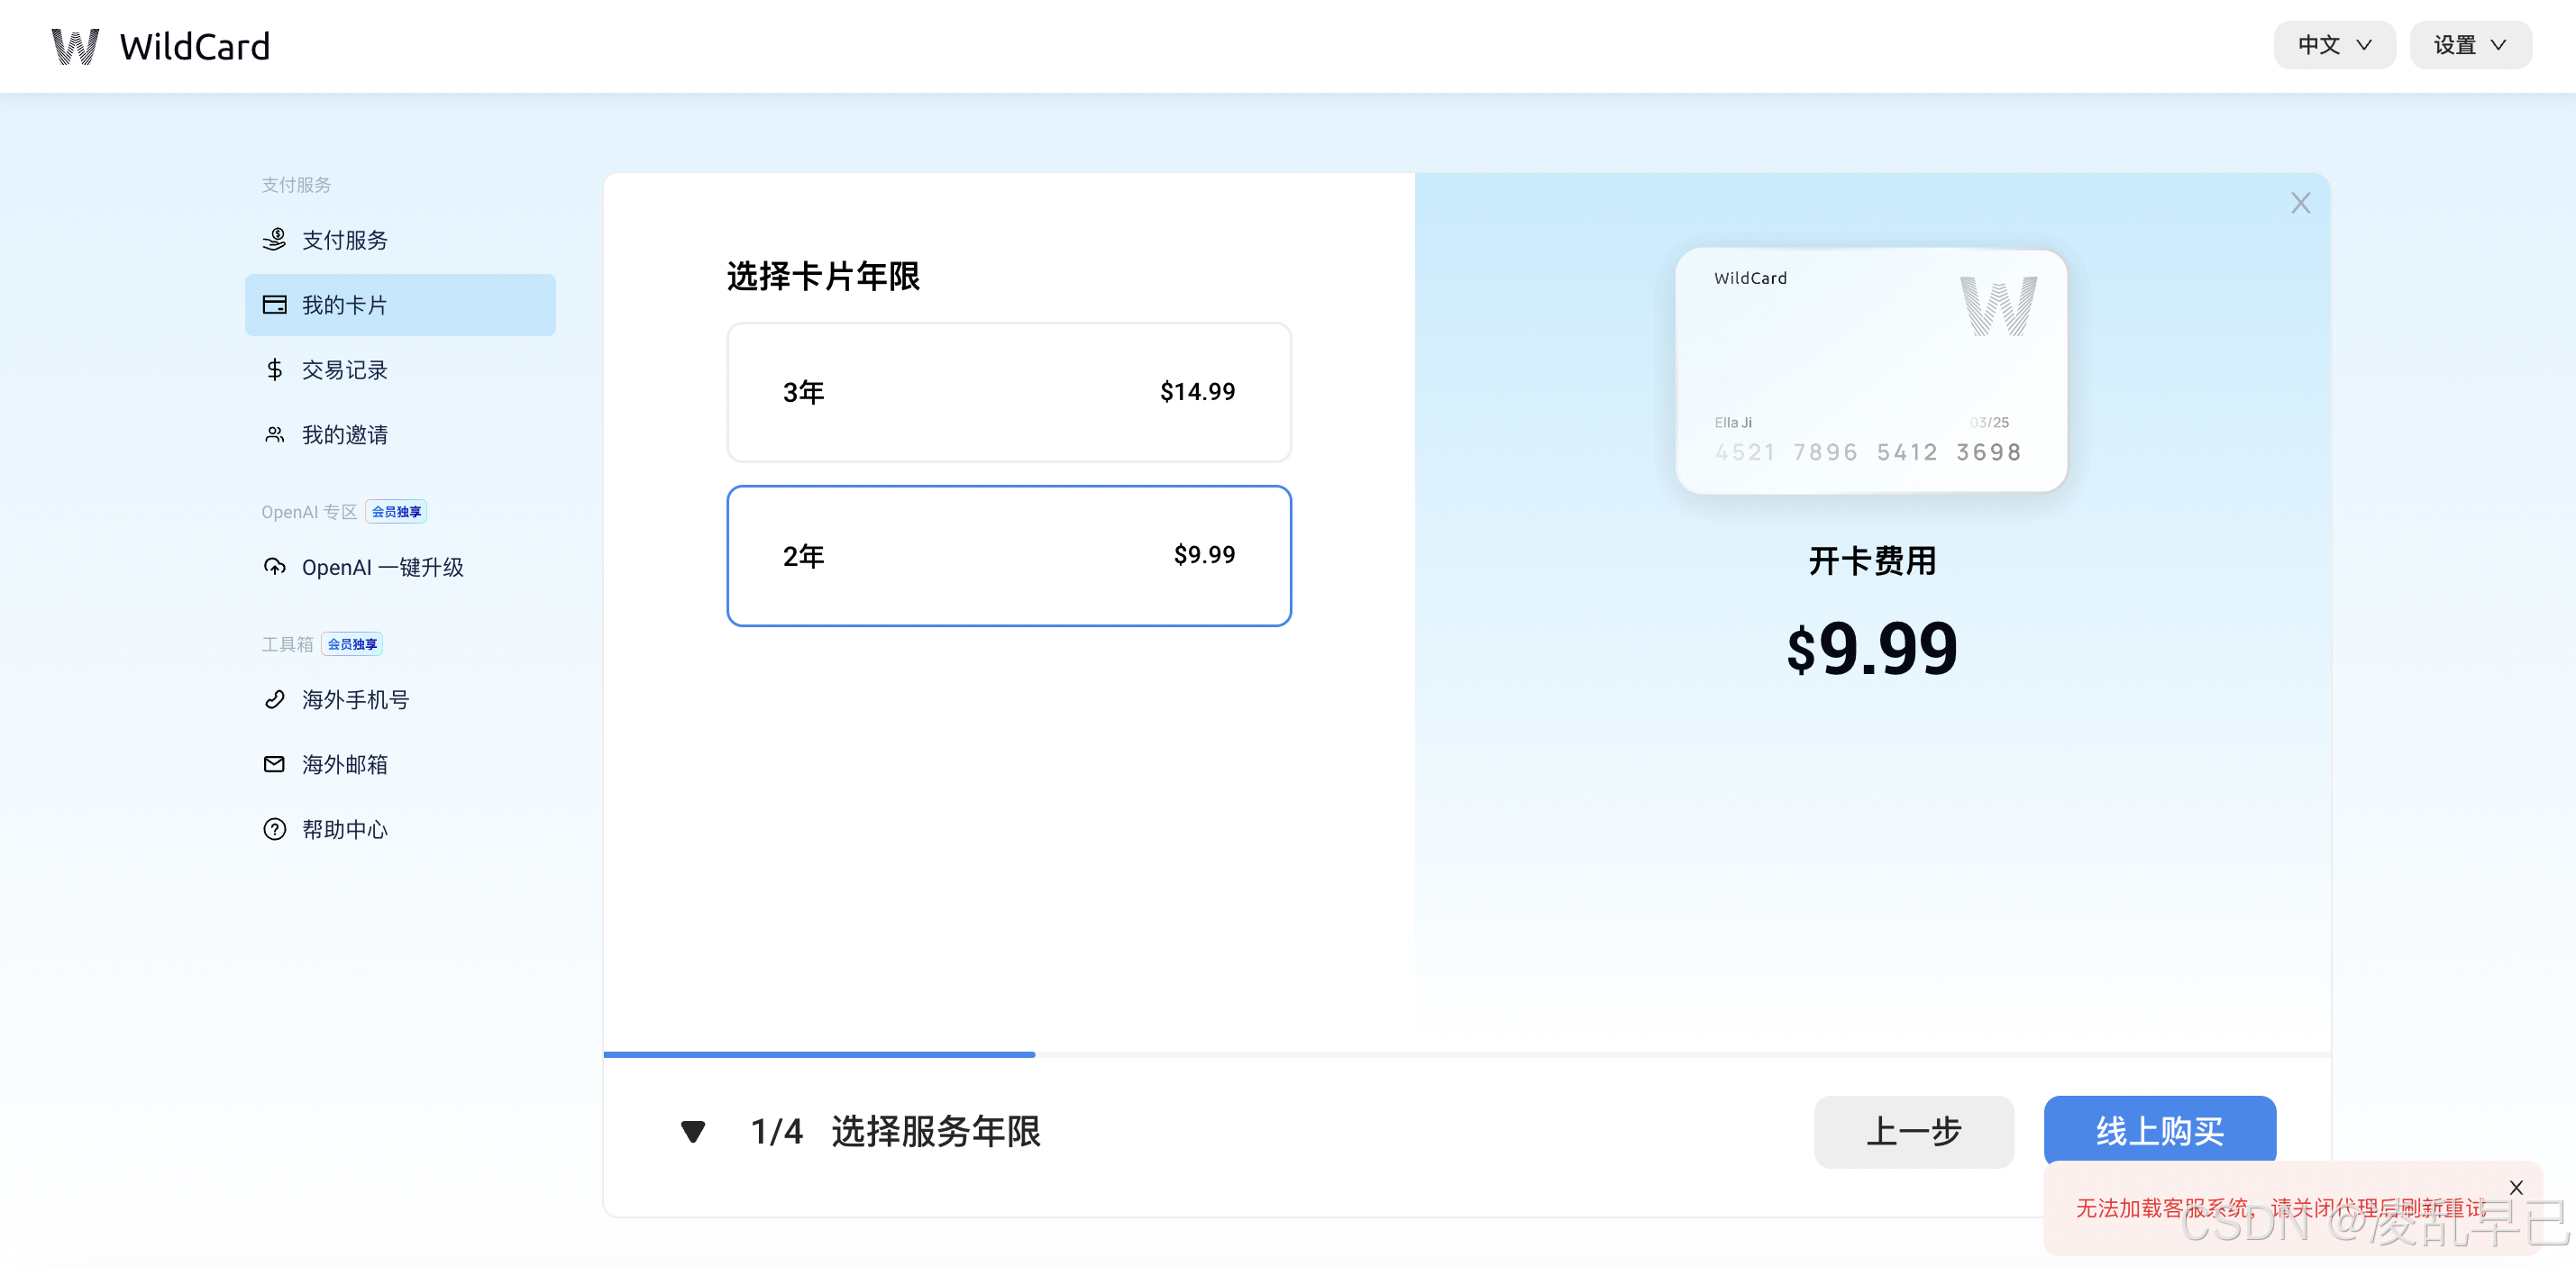Dismiss the red error notification
This screenshot has height=1267, width=2576.
point(2516,1187)
